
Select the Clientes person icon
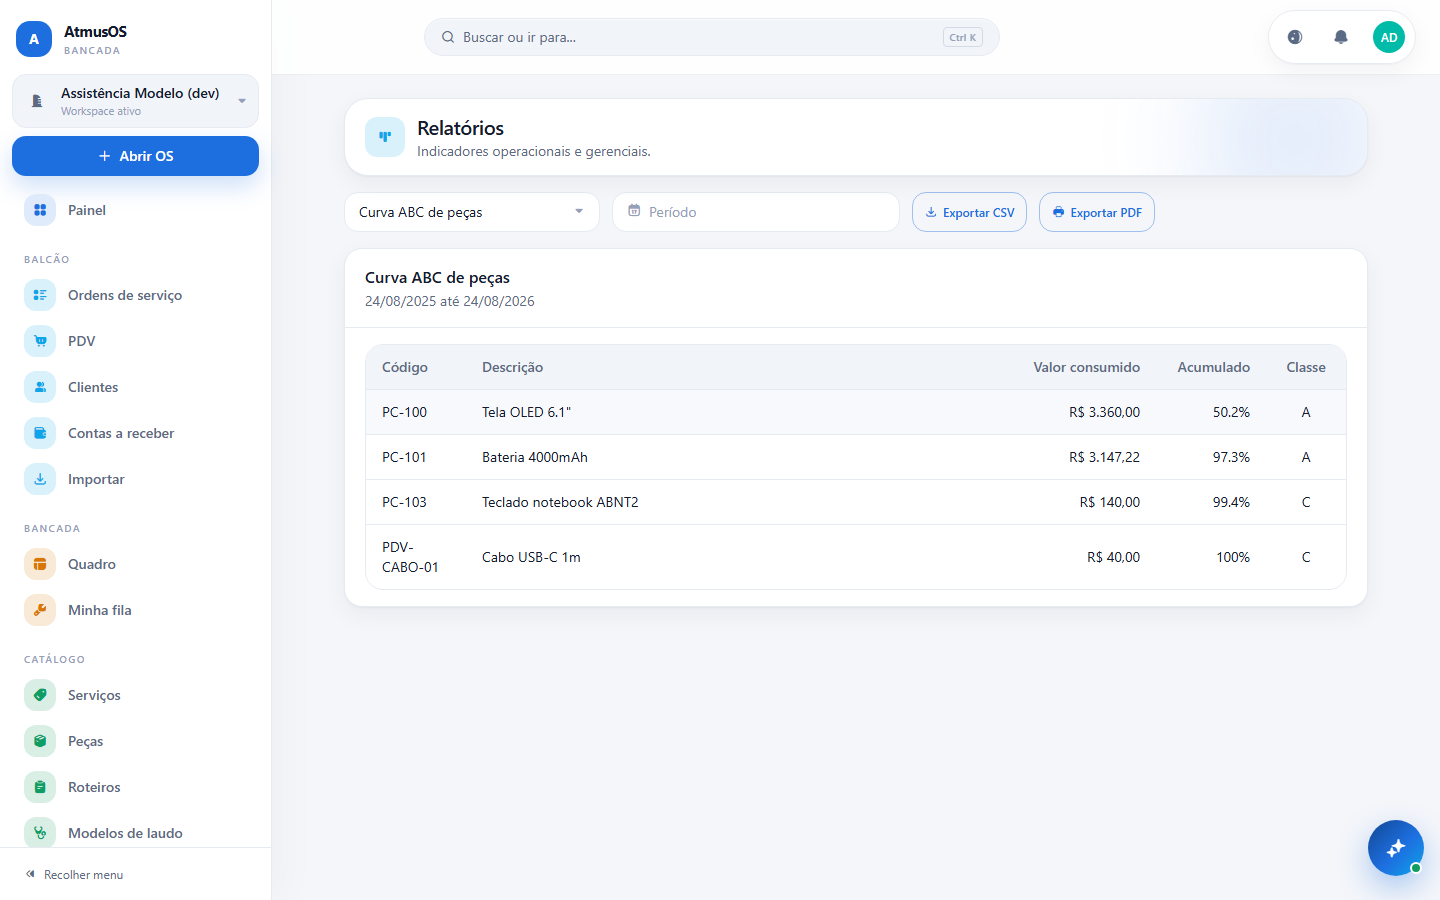[x=40, y=387]
